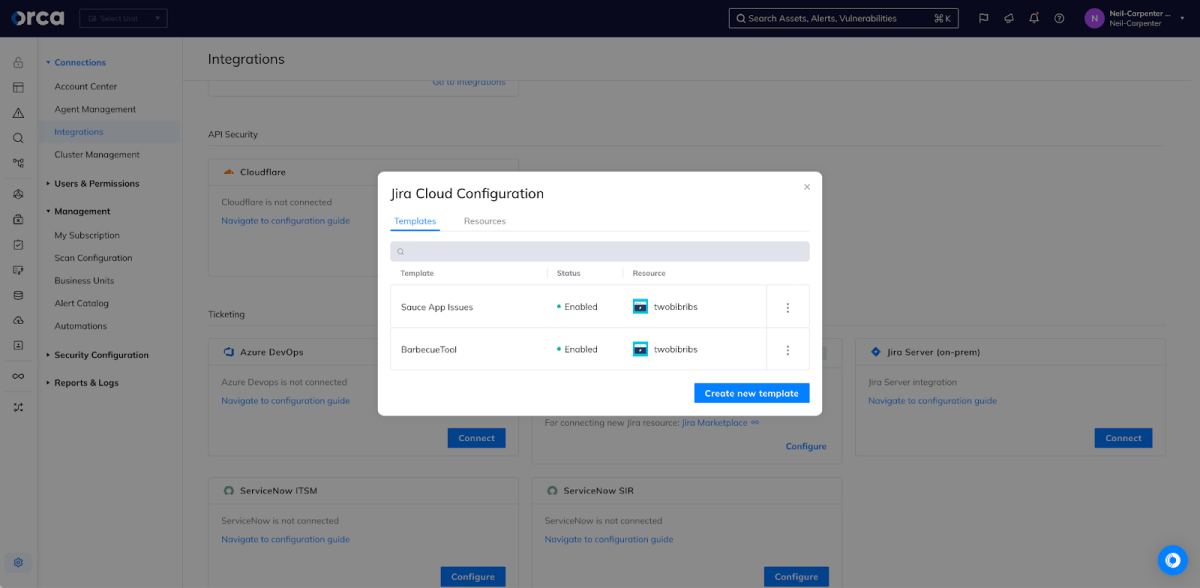
Task: Select the BarbecueTool template name
Action: 429,350
